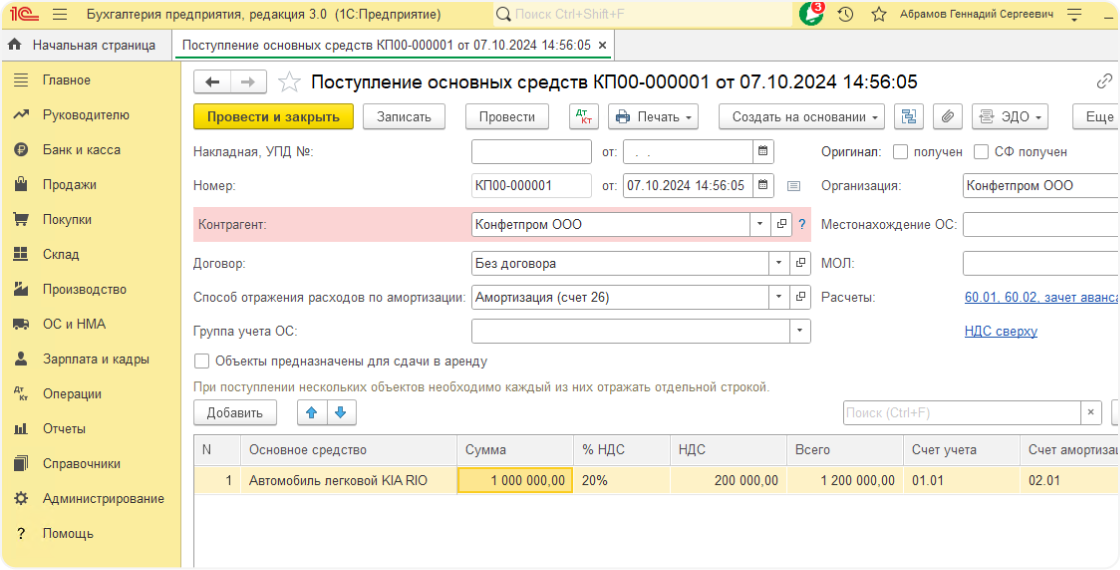Select the Сумма cell 1 000 000,00
The width and height of the screenshot is (1120, 570).
click(x=515, y=481)
